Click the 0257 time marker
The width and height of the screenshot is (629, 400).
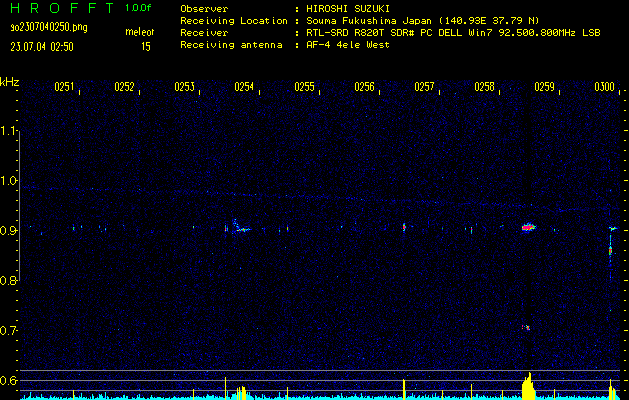[424, 87]
